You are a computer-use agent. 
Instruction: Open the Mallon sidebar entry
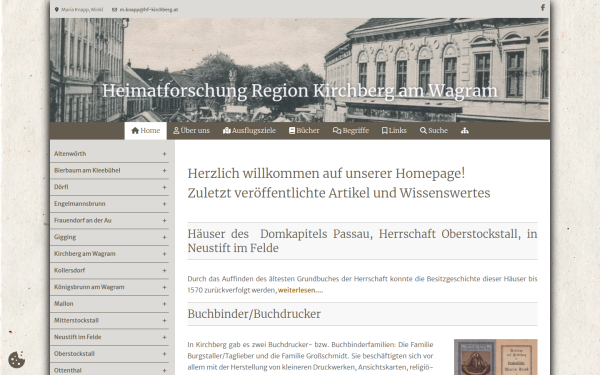coord(64,304)
